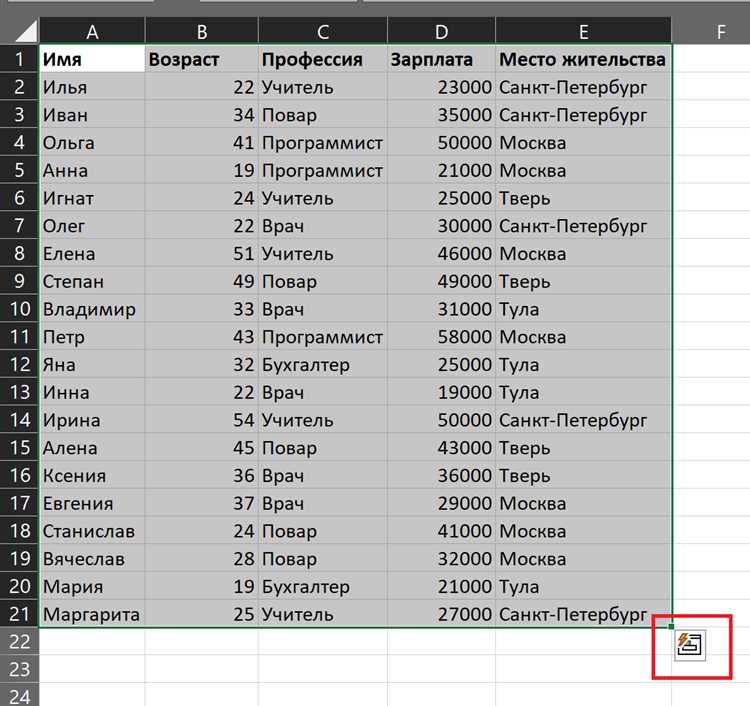
Task: Select row 1 header
Action: [19, 59]
